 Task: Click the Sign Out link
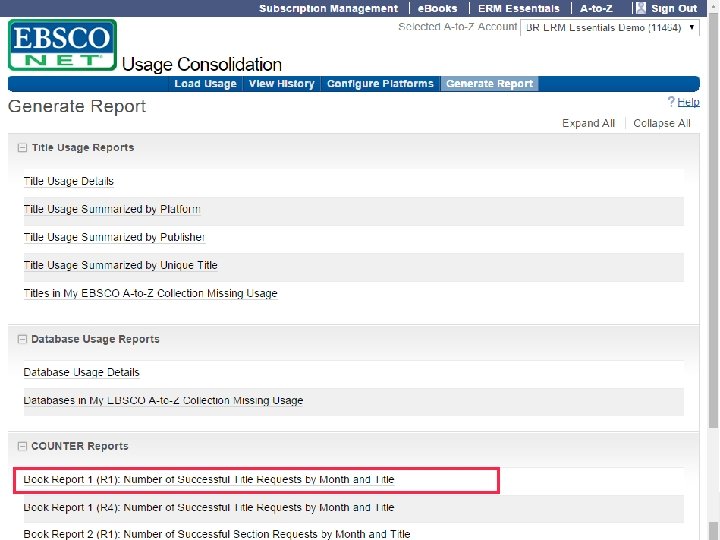[674, 8]
